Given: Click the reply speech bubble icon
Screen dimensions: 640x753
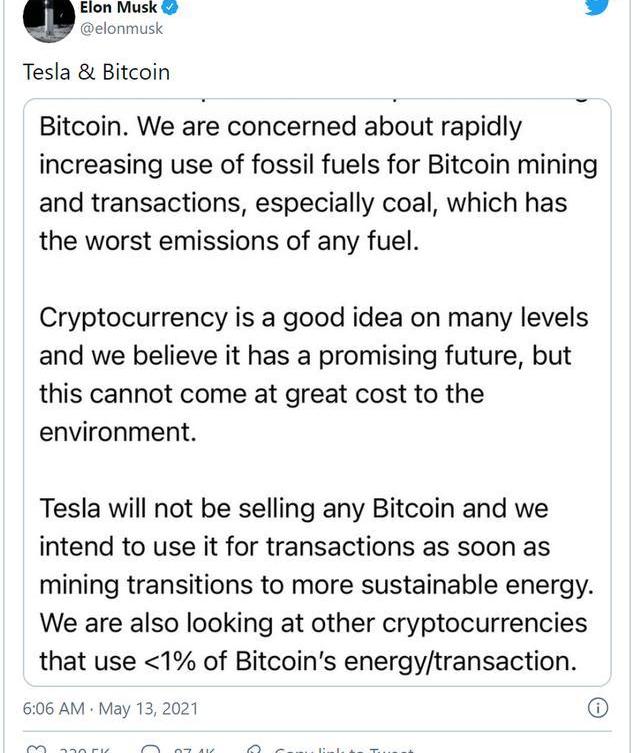Looking at the screenshot, I should click(152, 748).
